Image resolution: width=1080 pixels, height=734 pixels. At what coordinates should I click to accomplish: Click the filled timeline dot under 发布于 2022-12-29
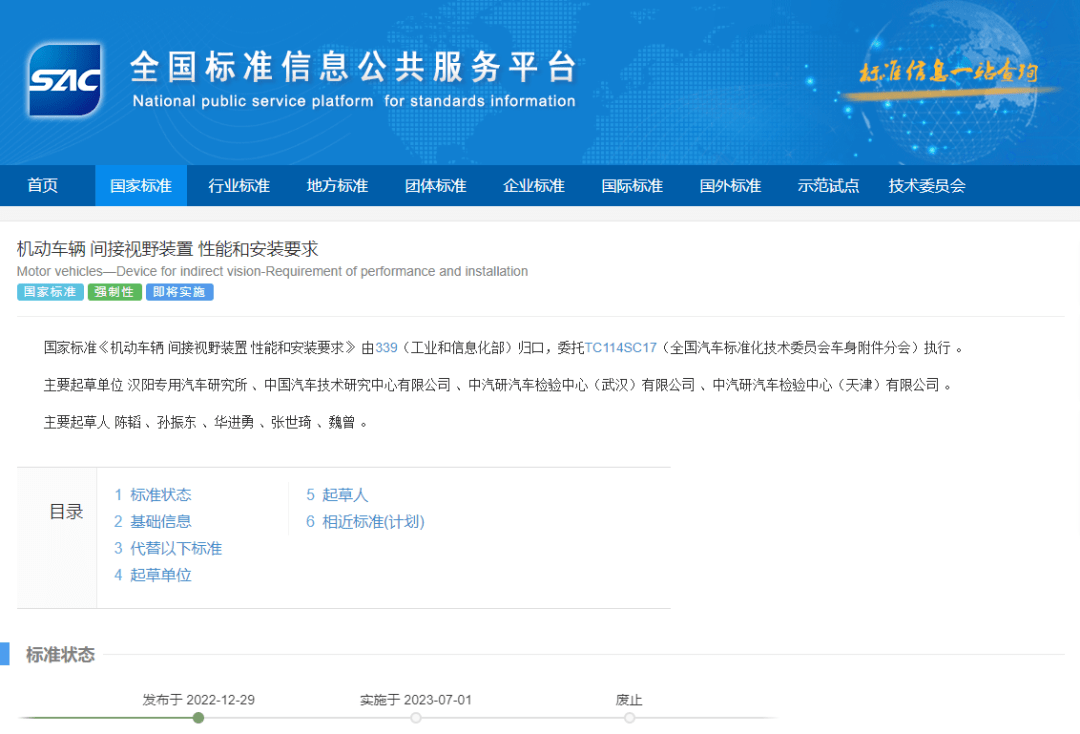[x=198, y=717]
